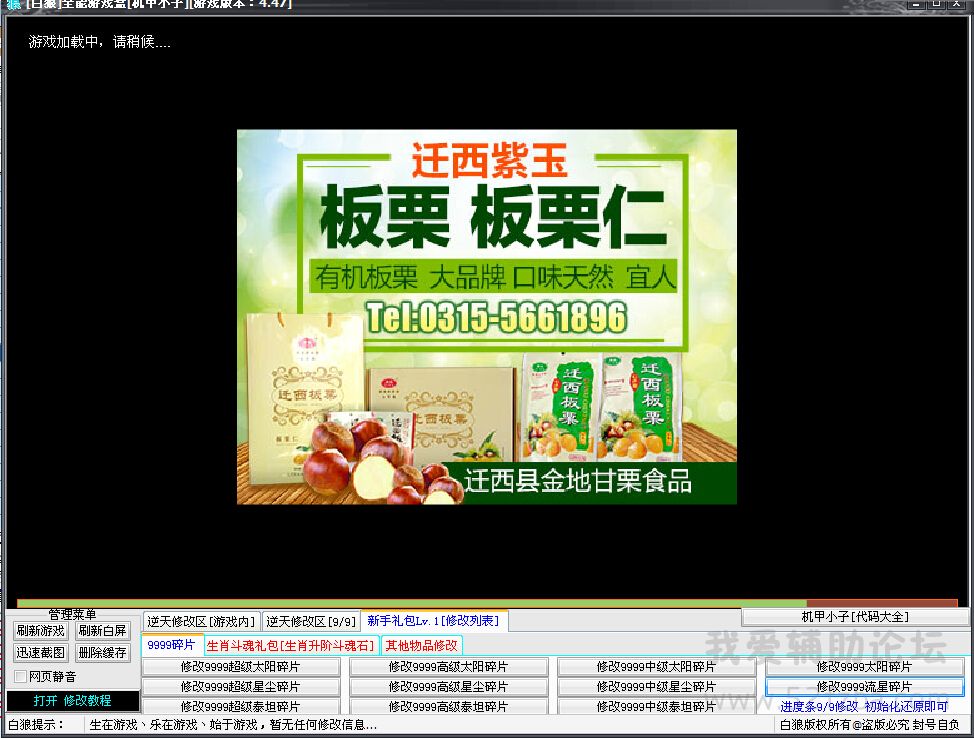Select the 新手礼包Lv.1[修改列表] tab

tap(433, 621)
